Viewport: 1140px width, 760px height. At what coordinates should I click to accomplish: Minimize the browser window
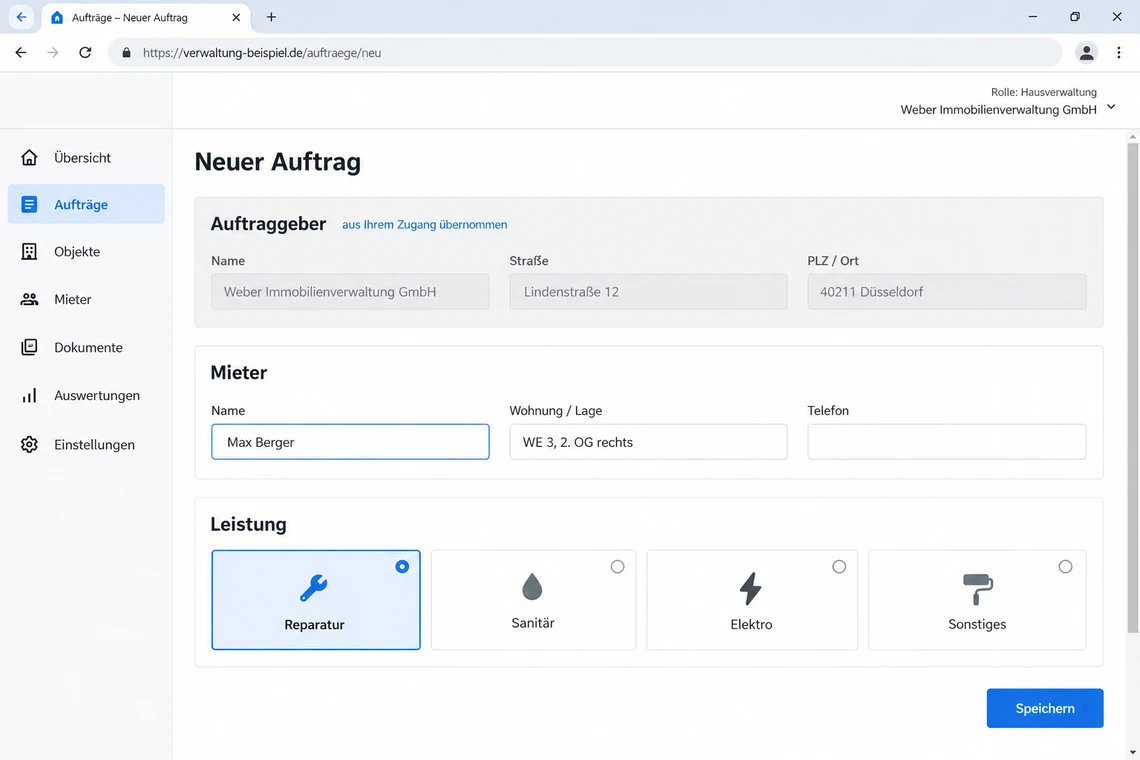[x=1032, y=17]
